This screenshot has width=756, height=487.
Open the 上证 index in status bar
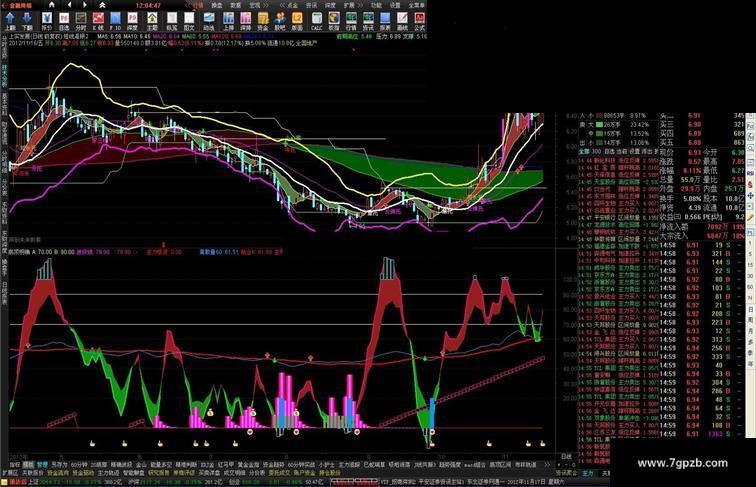click(x=32, y=482)
